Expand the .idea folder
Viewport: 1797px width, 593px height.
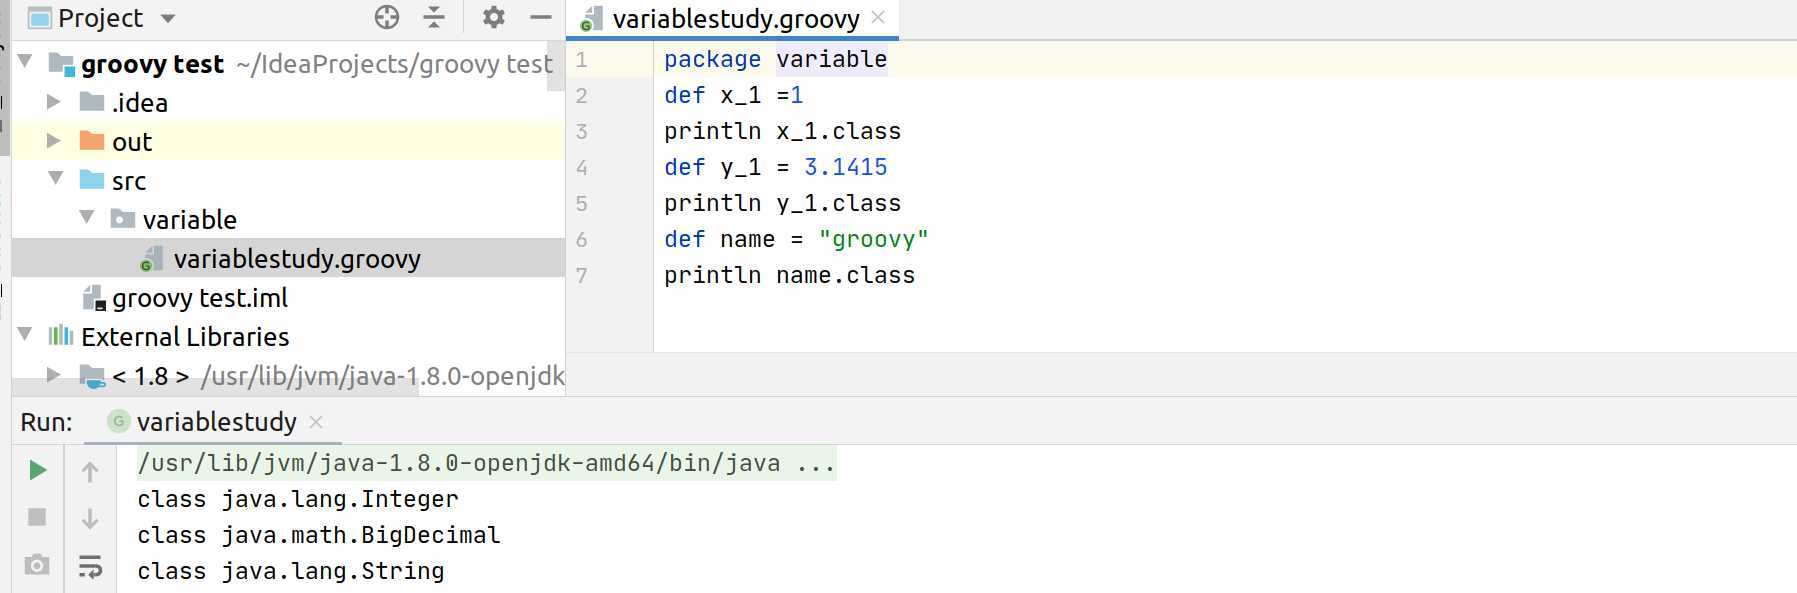(x=54, y=102)
